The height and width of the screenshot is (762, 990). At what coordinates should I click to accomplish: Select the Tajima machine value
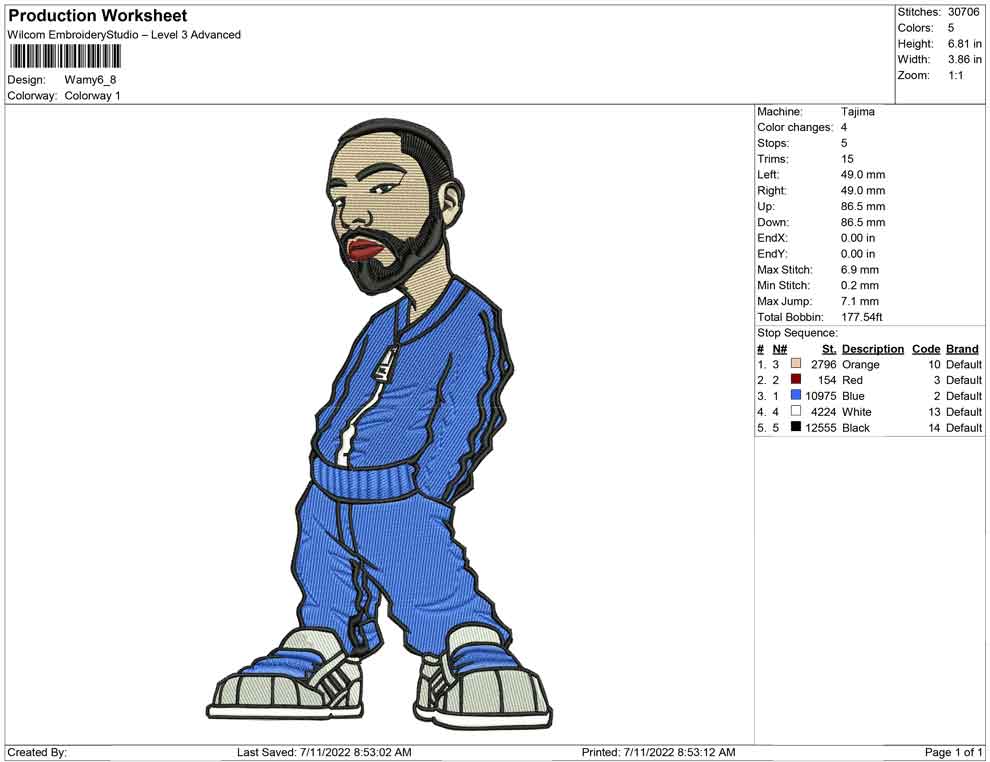[858, 112]
